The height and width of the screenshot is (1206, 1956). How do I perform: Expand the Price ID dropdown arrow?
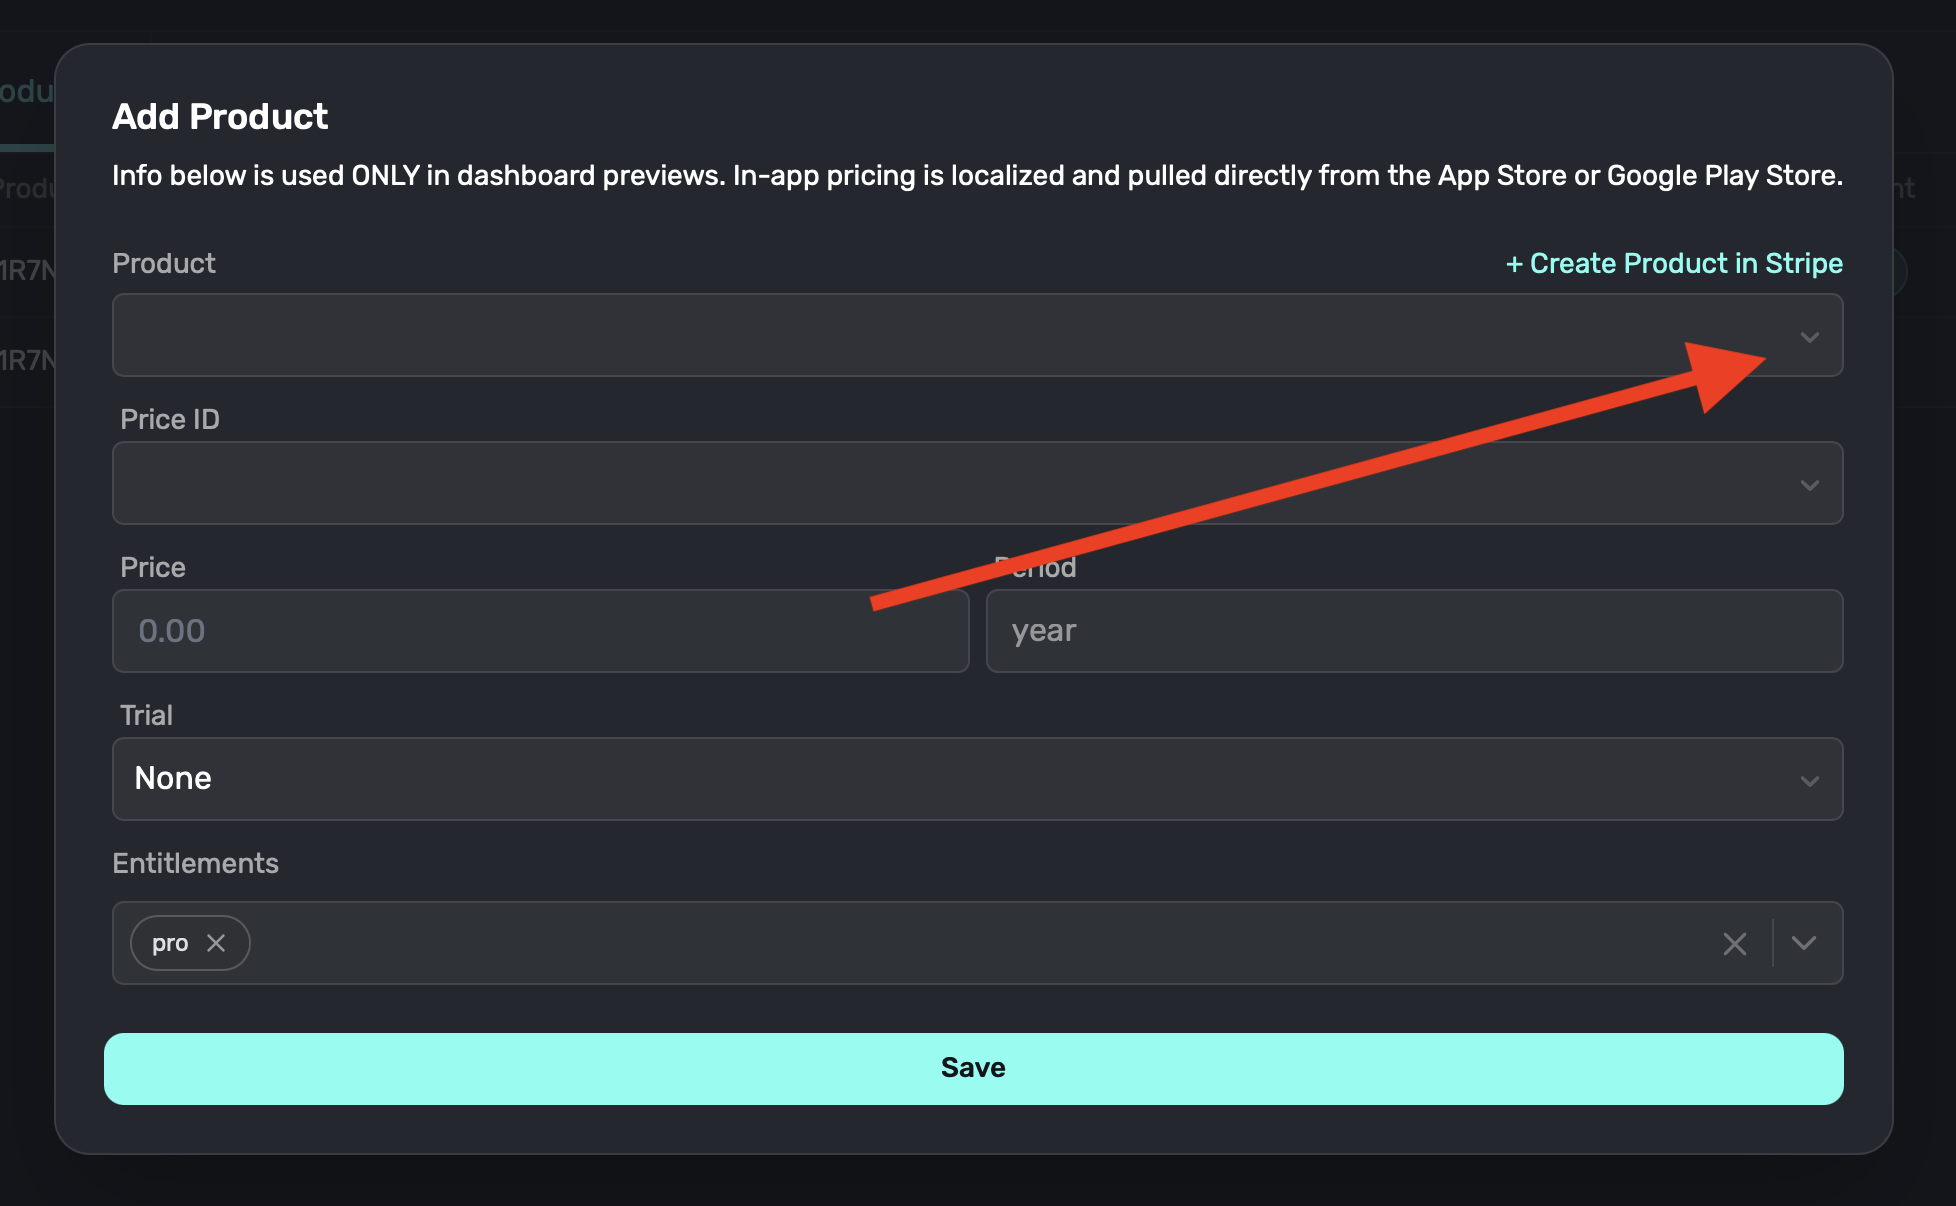pyautogui.click(x=1809, y=485)
